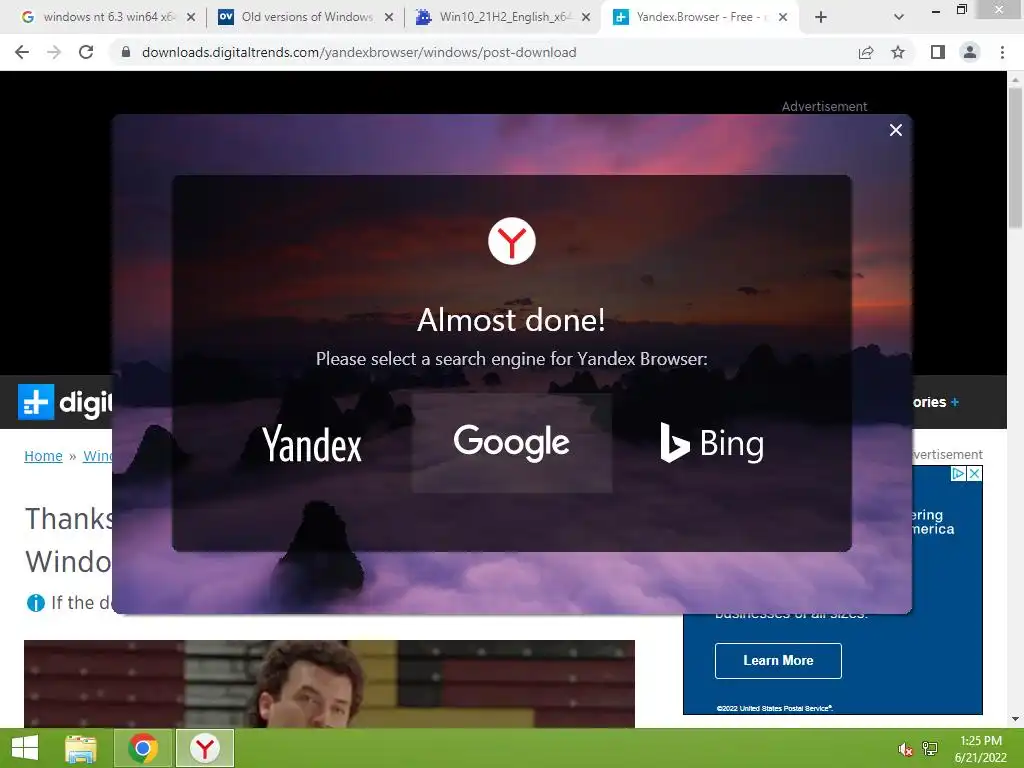Choose Bing as the search engine

tap(712, 443)
